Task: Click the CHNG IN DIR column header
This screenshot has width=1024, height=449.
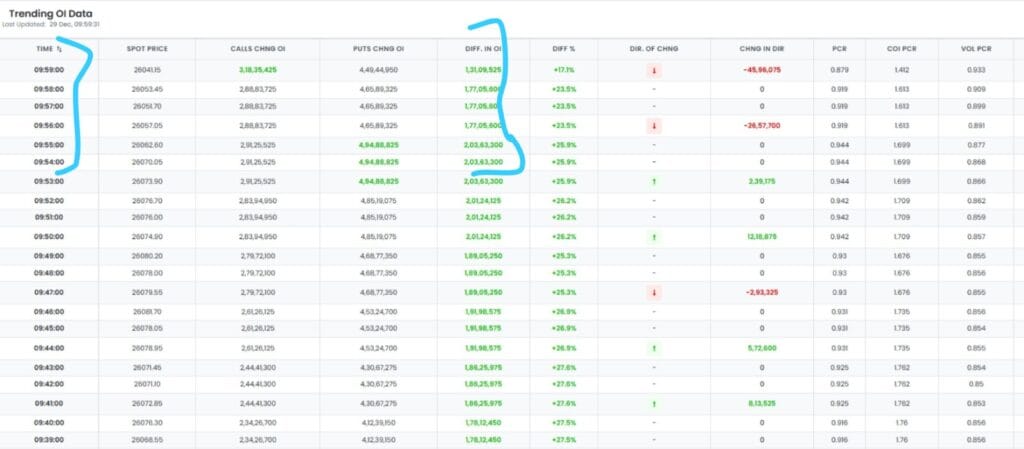Action: click(761, 48)
